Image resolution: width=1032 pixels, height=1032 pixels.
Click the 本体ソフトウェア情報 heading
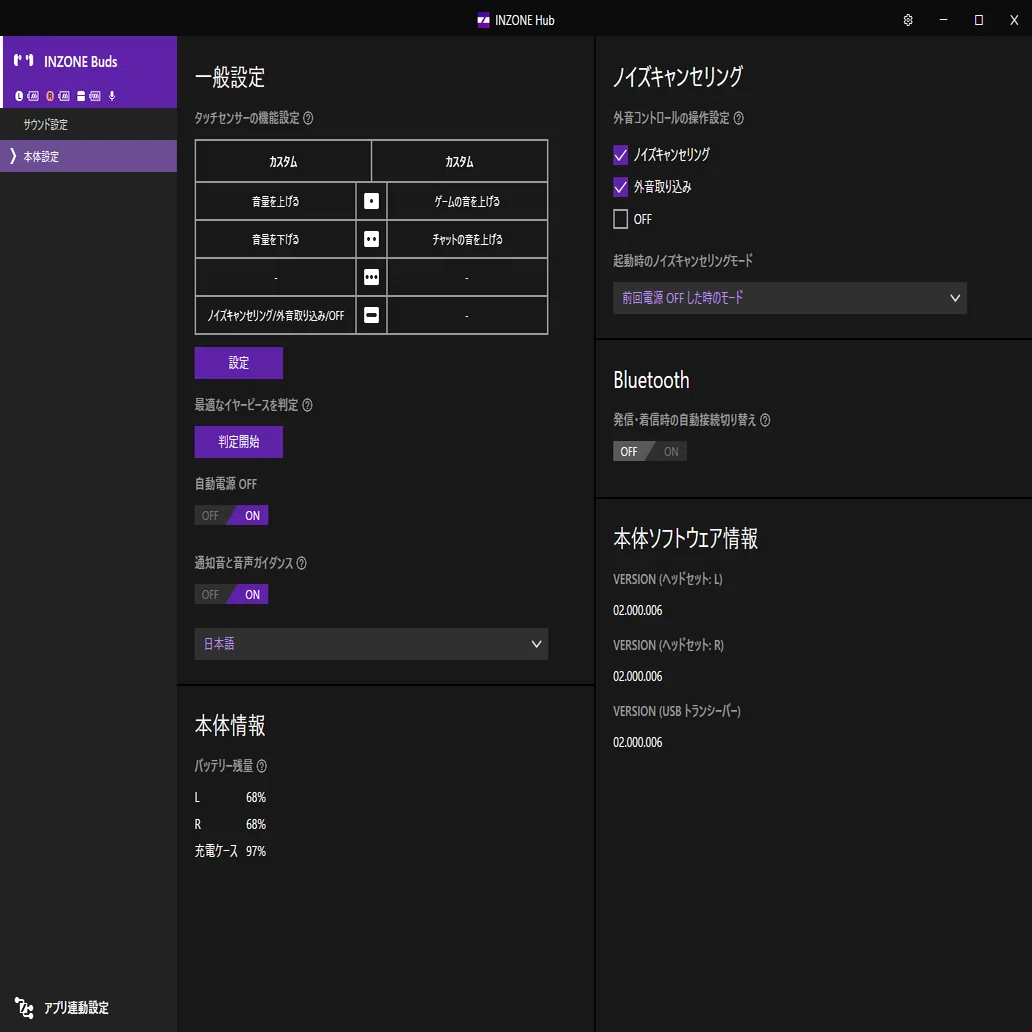685,538
